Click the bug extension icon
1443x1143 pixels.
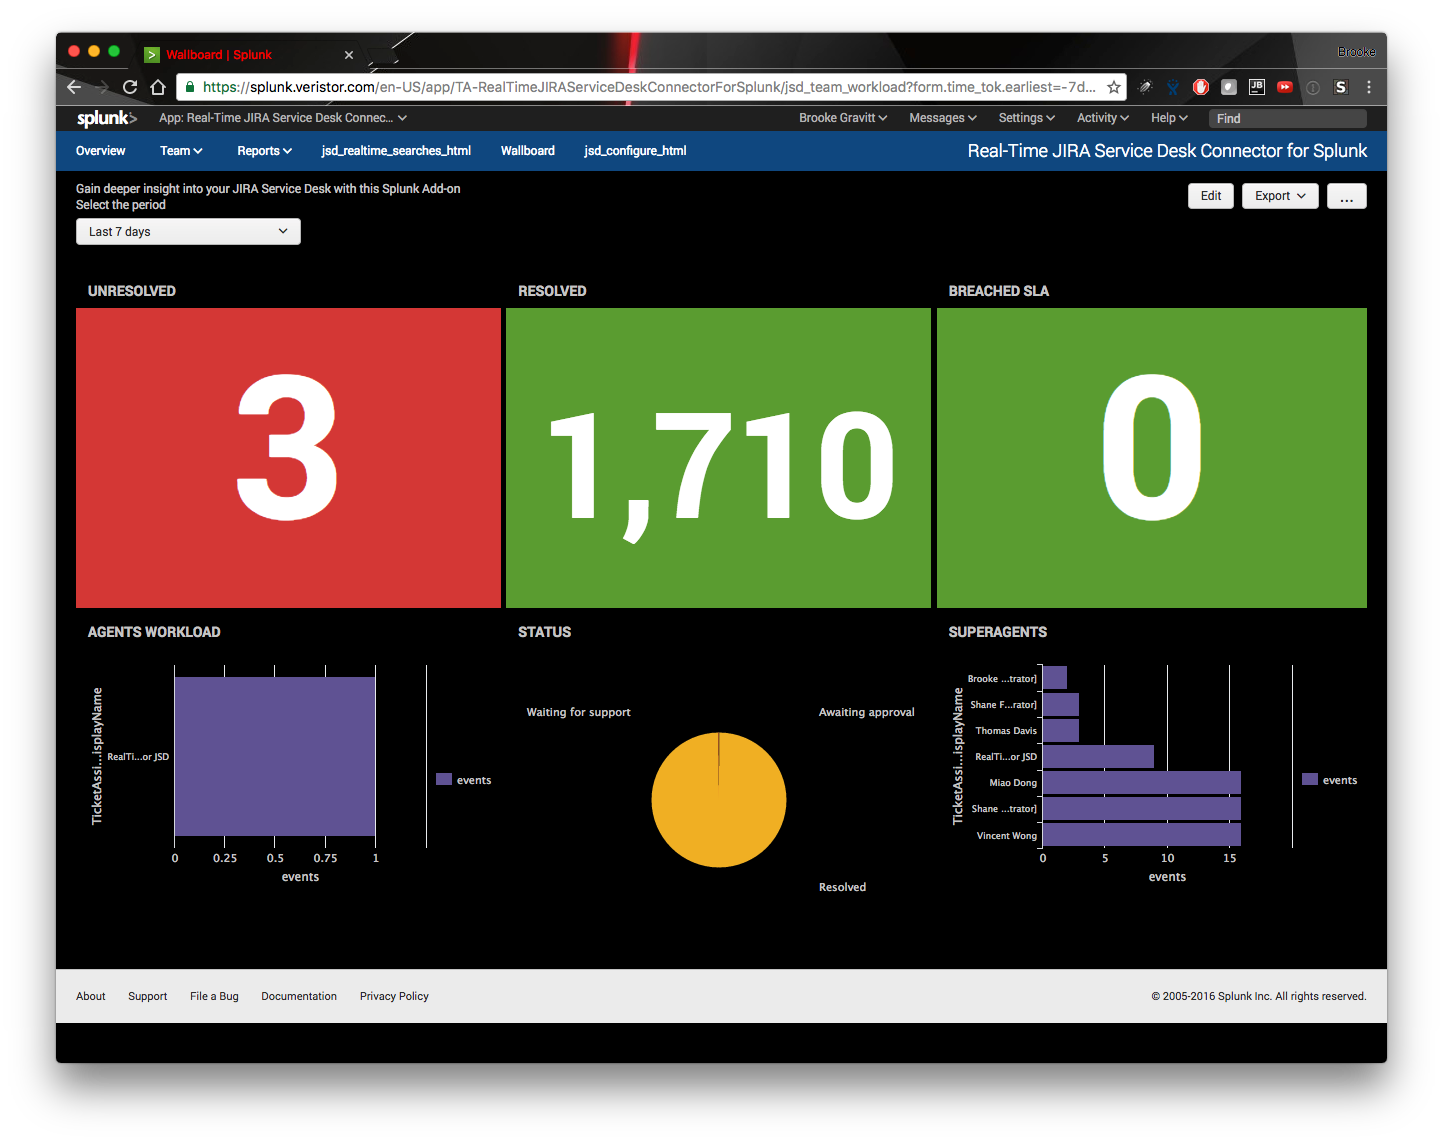pos(1145,87)
